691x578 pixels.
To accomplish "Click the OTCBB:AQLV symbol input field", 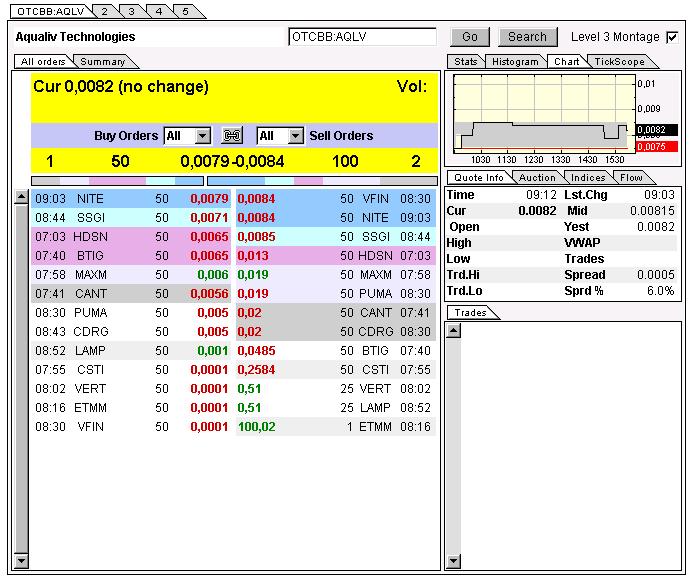I will (362, 37).
